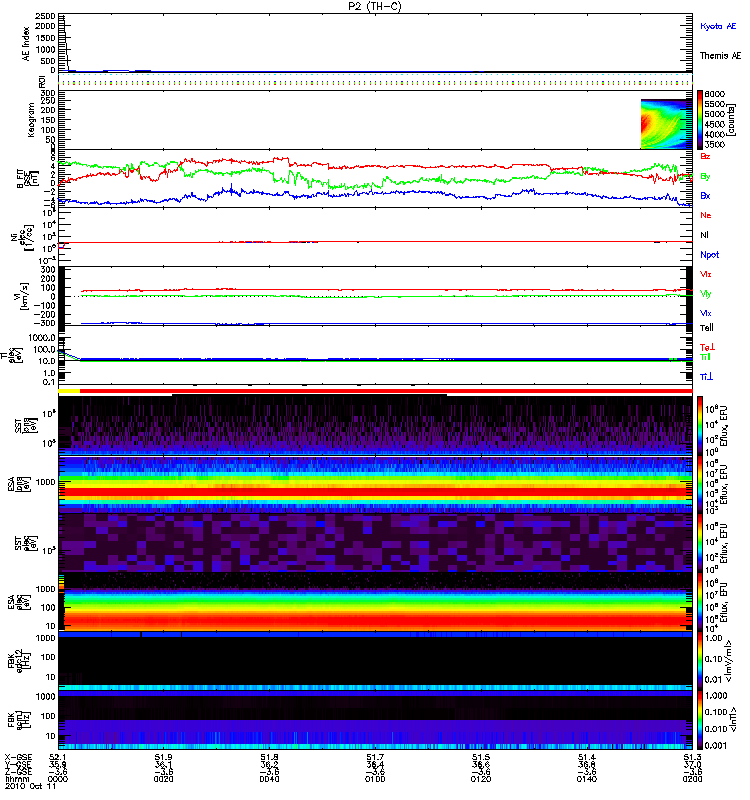Click the green By legend label
Screen dimensions: 750x800
705,177
